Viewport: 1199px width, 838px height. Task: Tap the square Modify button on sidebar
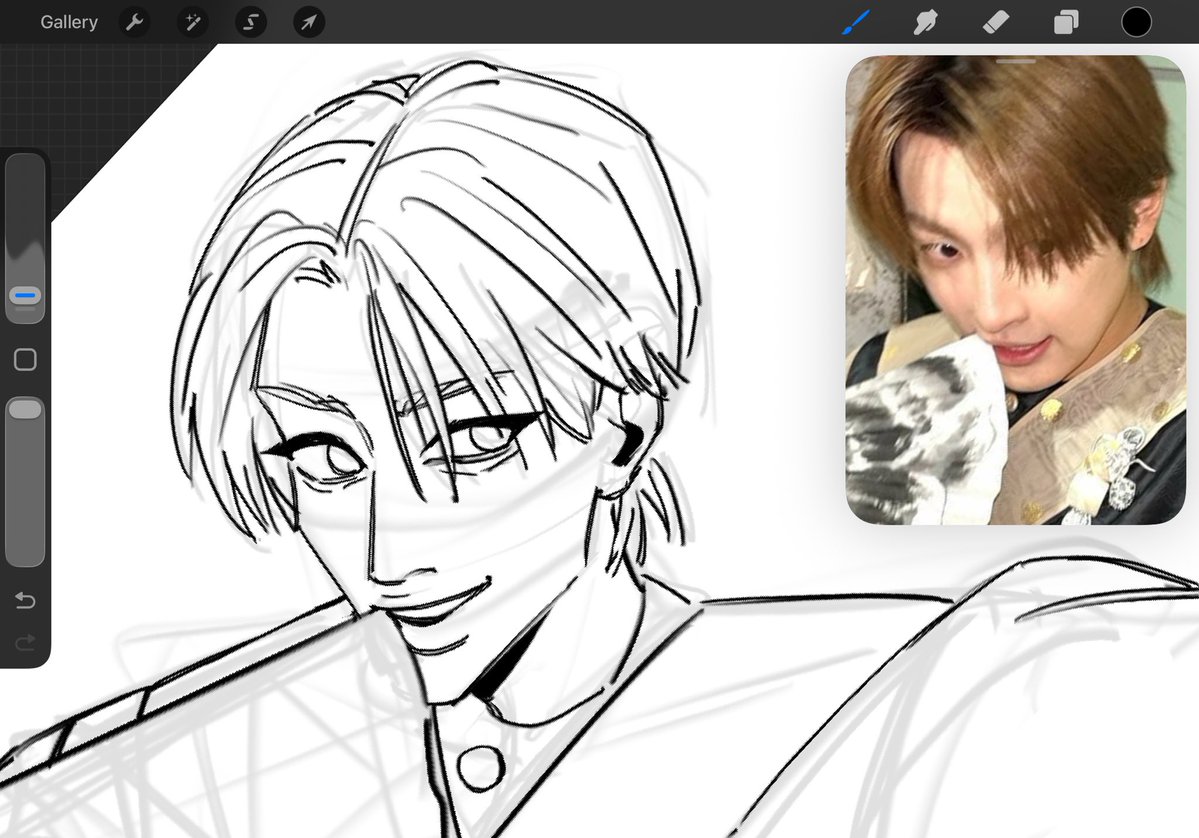(25, 359)
